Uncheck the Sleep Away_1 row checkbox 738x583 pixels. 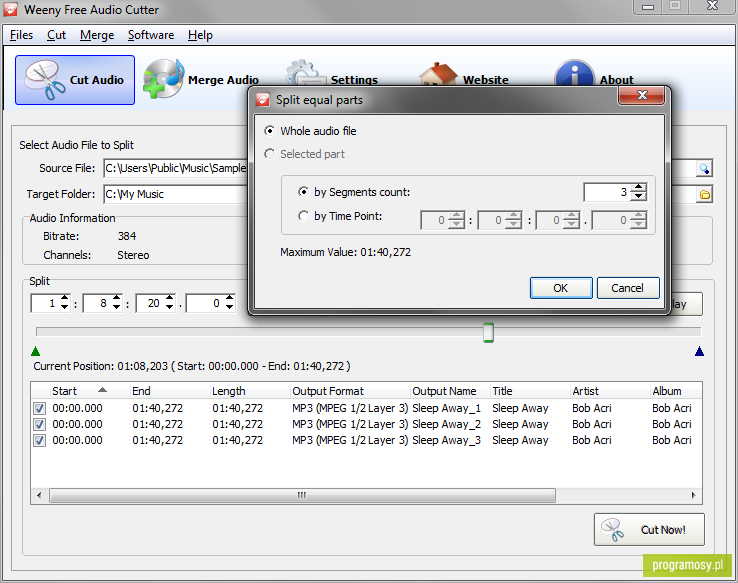[40, 408]
